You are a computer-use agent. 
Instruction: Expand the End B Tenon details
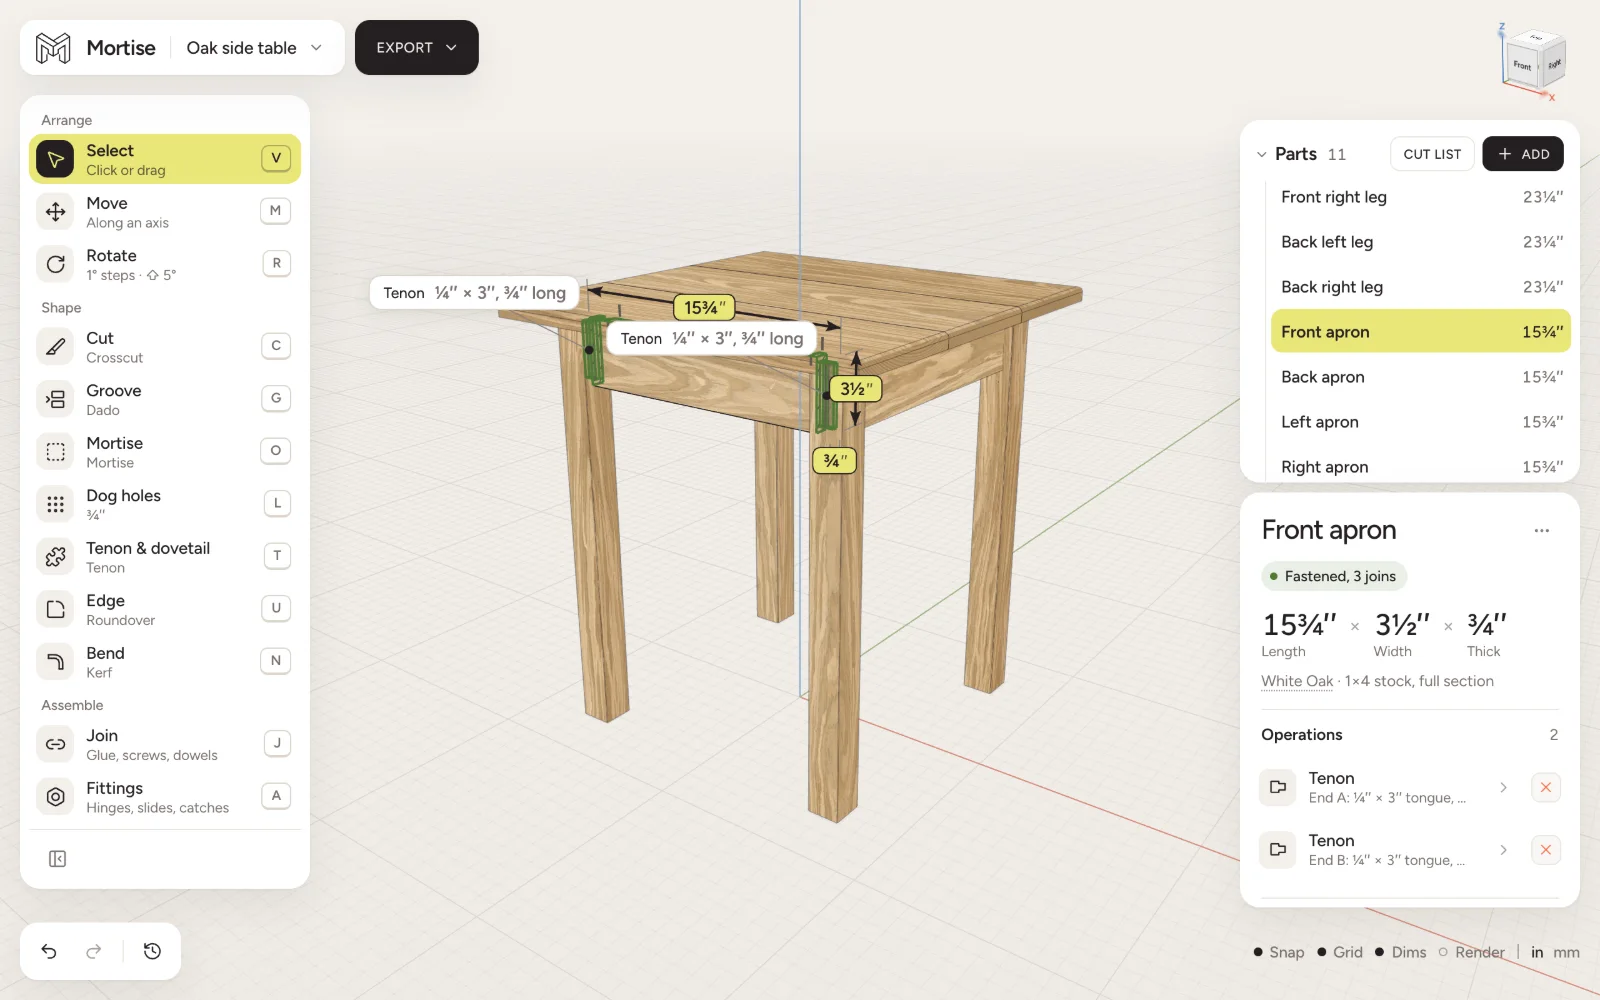coord(1503,850)
